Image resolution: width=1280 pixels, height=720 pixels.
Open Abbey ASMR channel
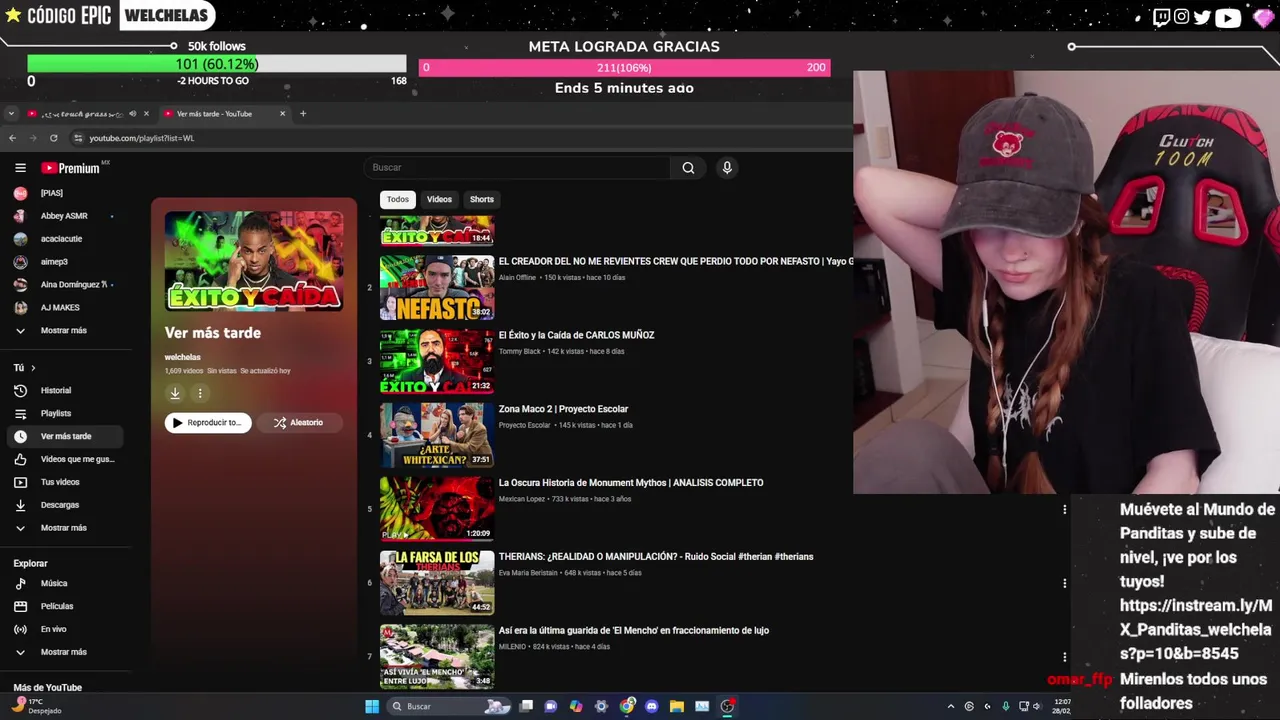pyautogui.click(x=66, y=216)
